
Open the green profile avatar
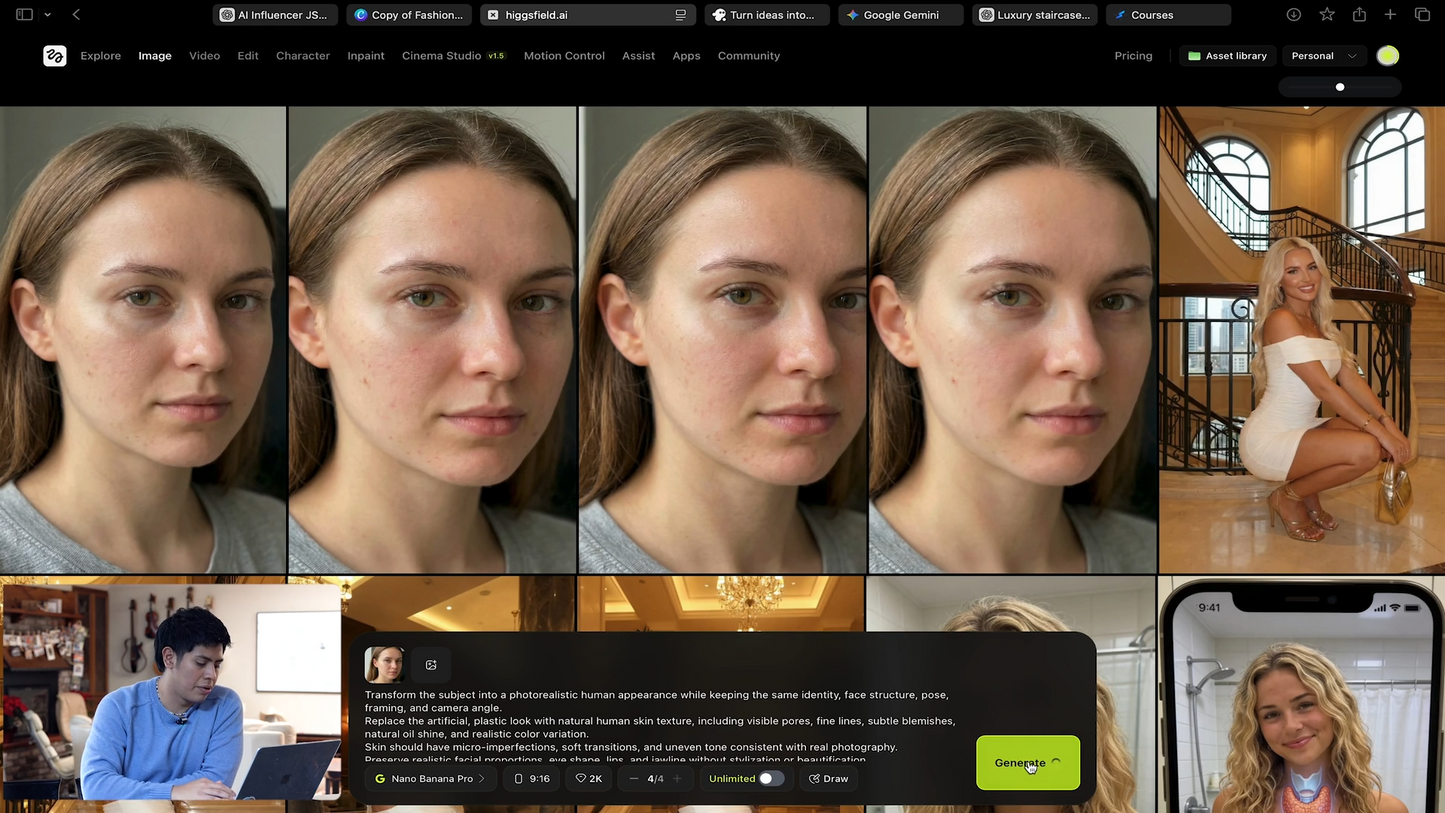[1388, 56]
